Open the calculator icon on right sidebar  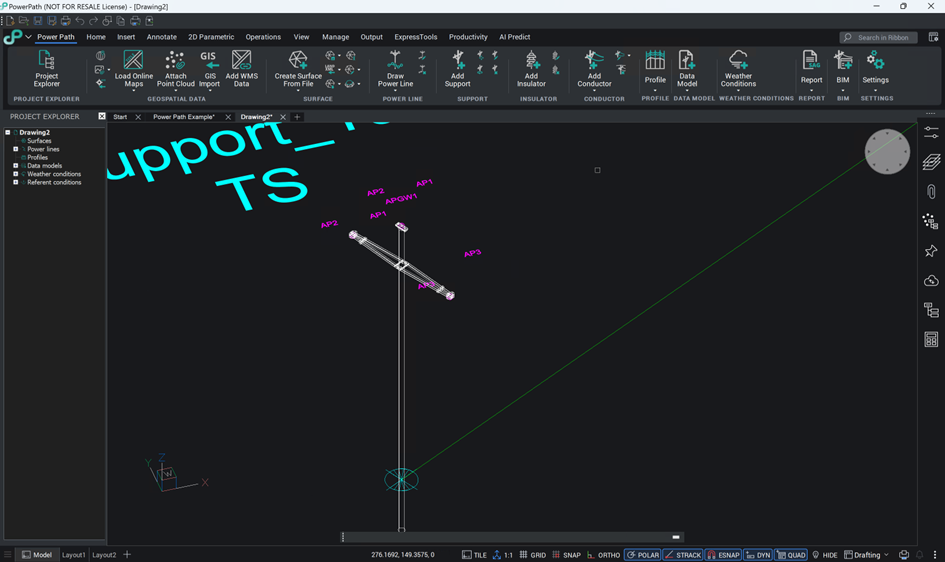pos(931,339)
